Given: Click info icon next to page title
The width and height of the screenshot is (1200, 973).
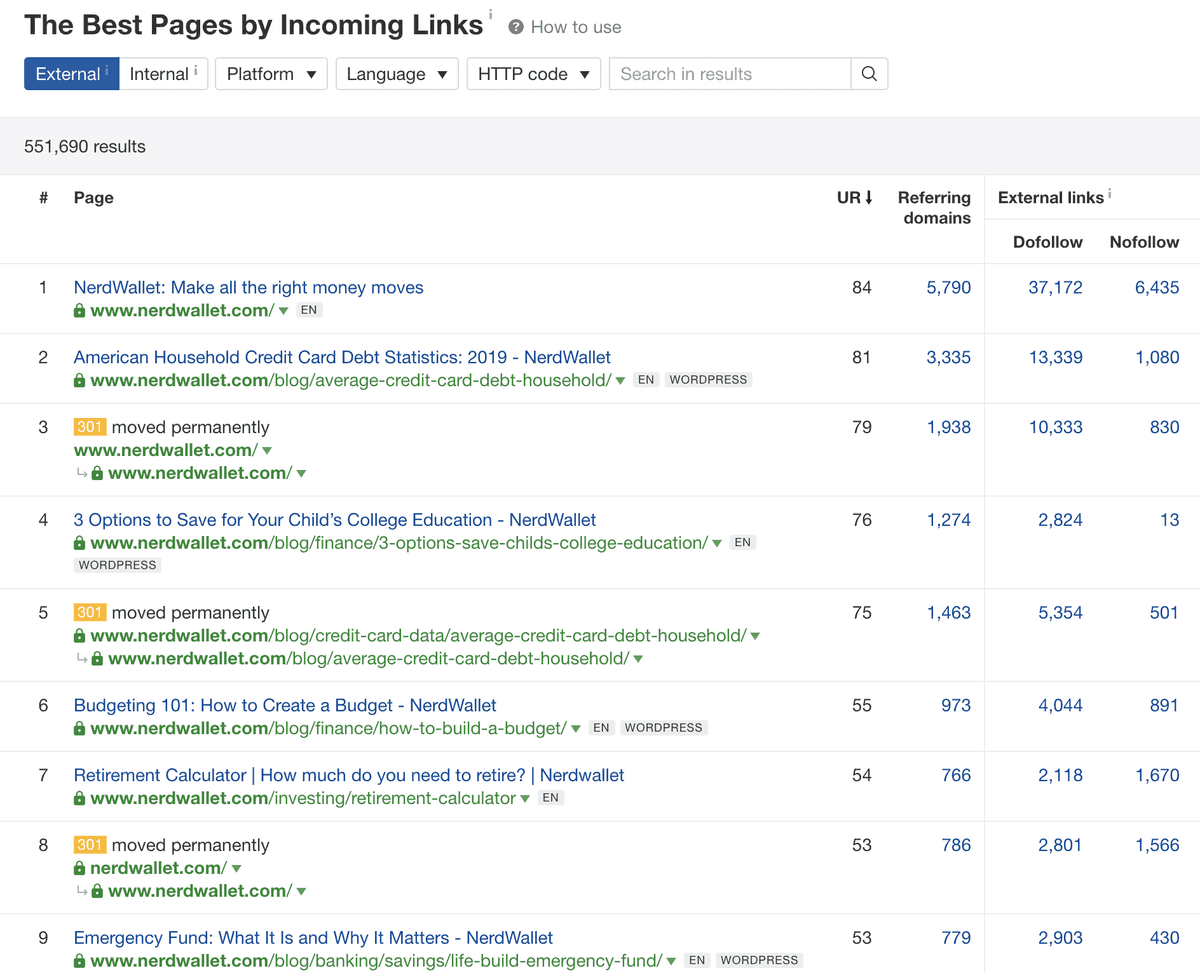Looking at the screenshot, I should click(491, 14).
